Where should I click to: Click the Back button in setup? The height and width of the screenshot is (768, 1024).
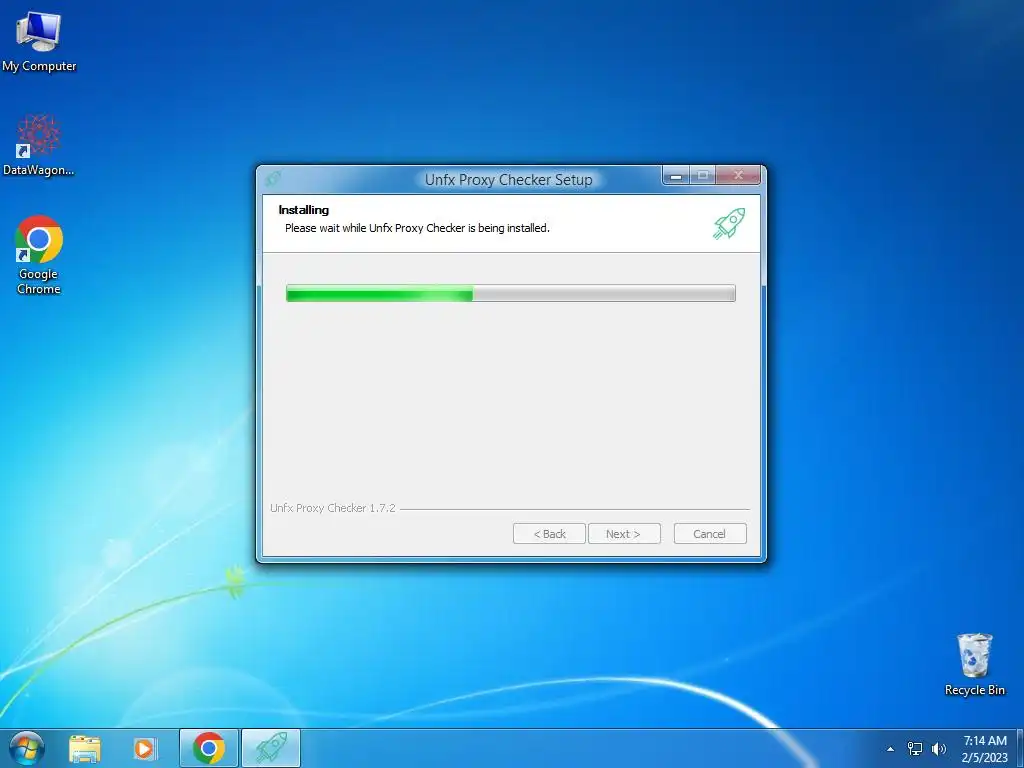(549, 534)
